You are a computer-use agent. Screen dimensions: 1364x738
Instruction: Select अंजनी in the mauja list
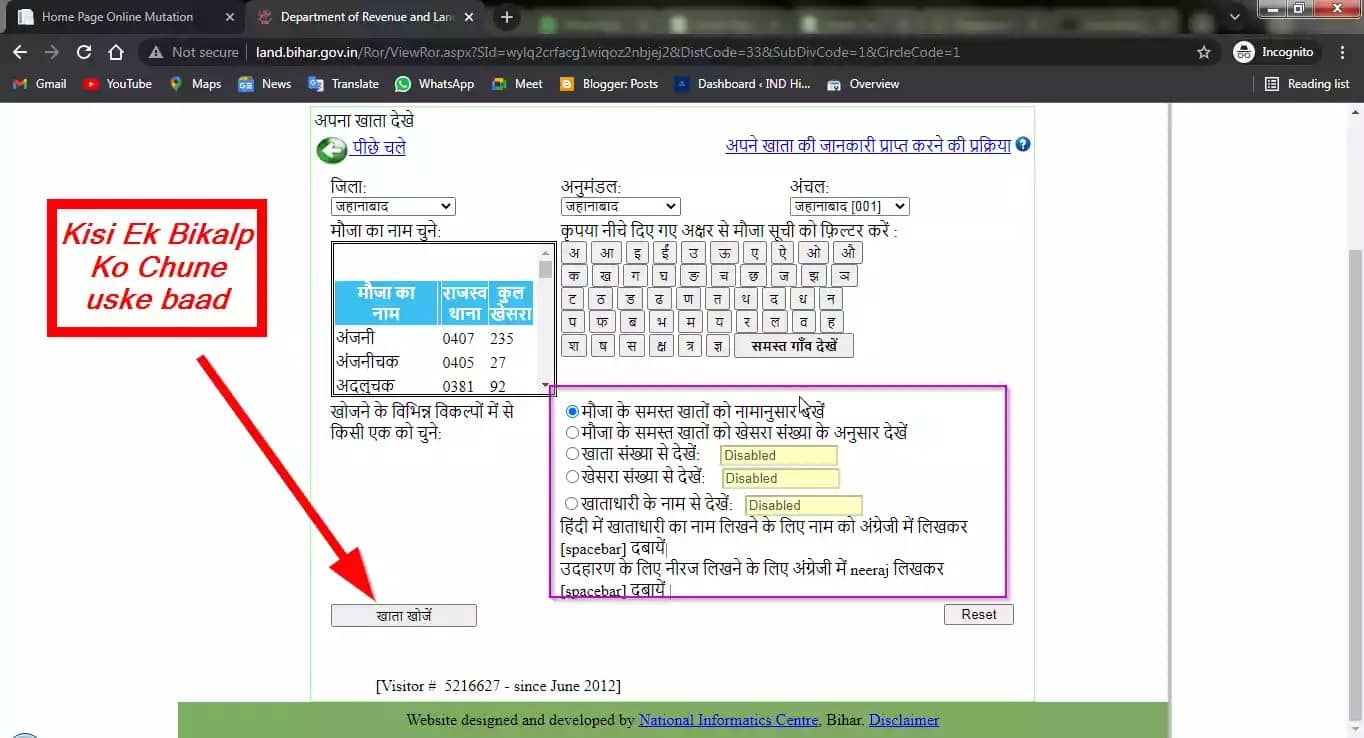(x=355, y=338)
